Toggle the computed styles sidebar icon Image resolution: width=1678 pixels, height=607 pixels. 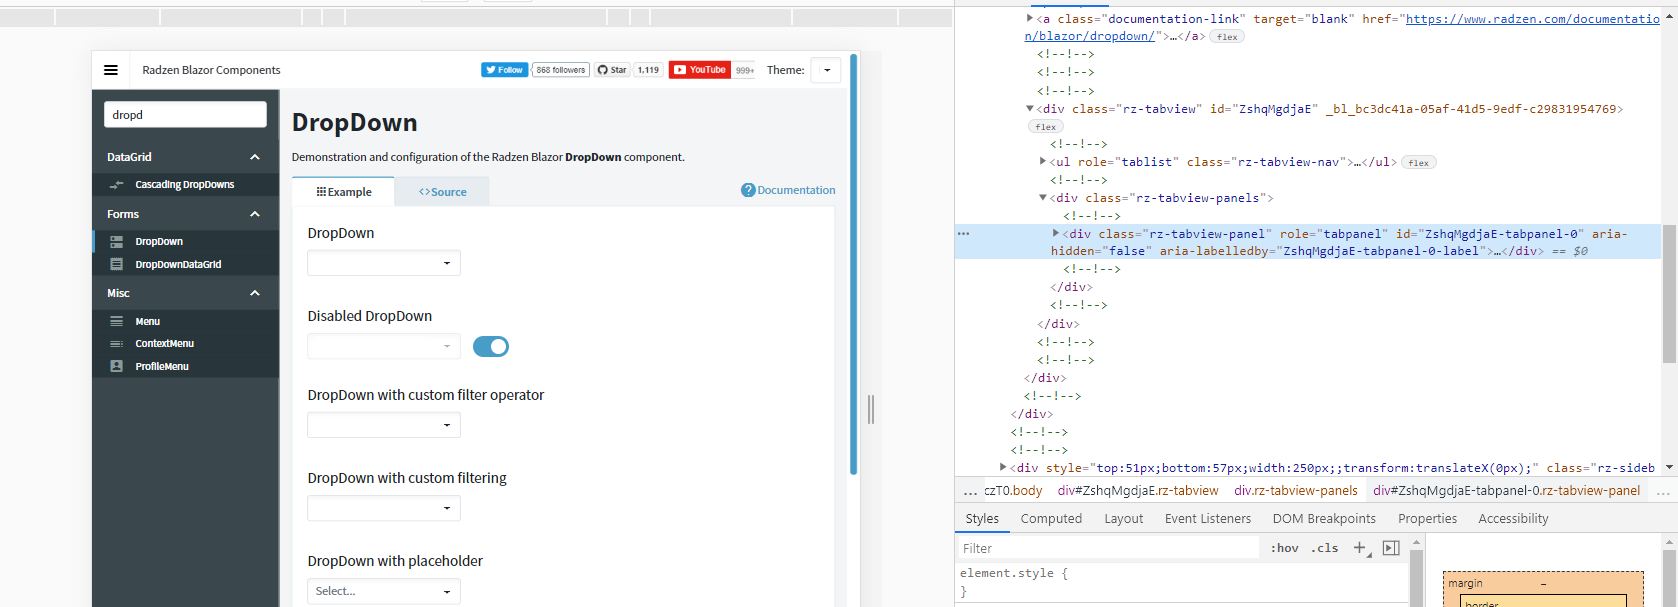pos(1391,548)
